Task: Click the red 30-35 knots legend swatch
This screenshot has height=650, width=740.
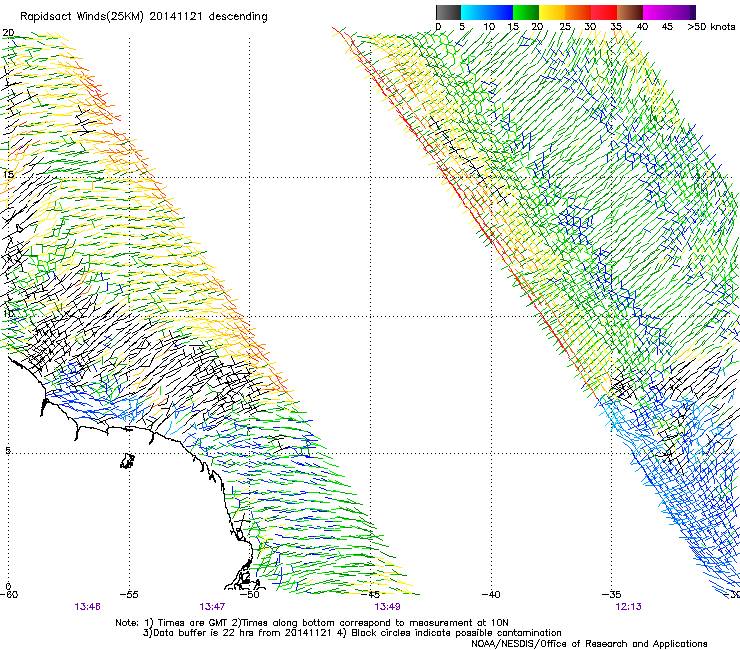Action: tap(604, 12)
